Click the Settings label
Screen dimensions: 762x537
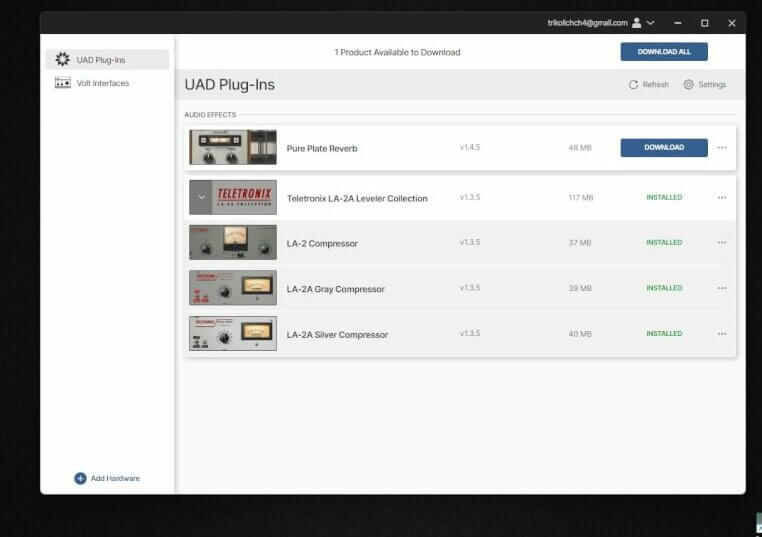[712, 85]
